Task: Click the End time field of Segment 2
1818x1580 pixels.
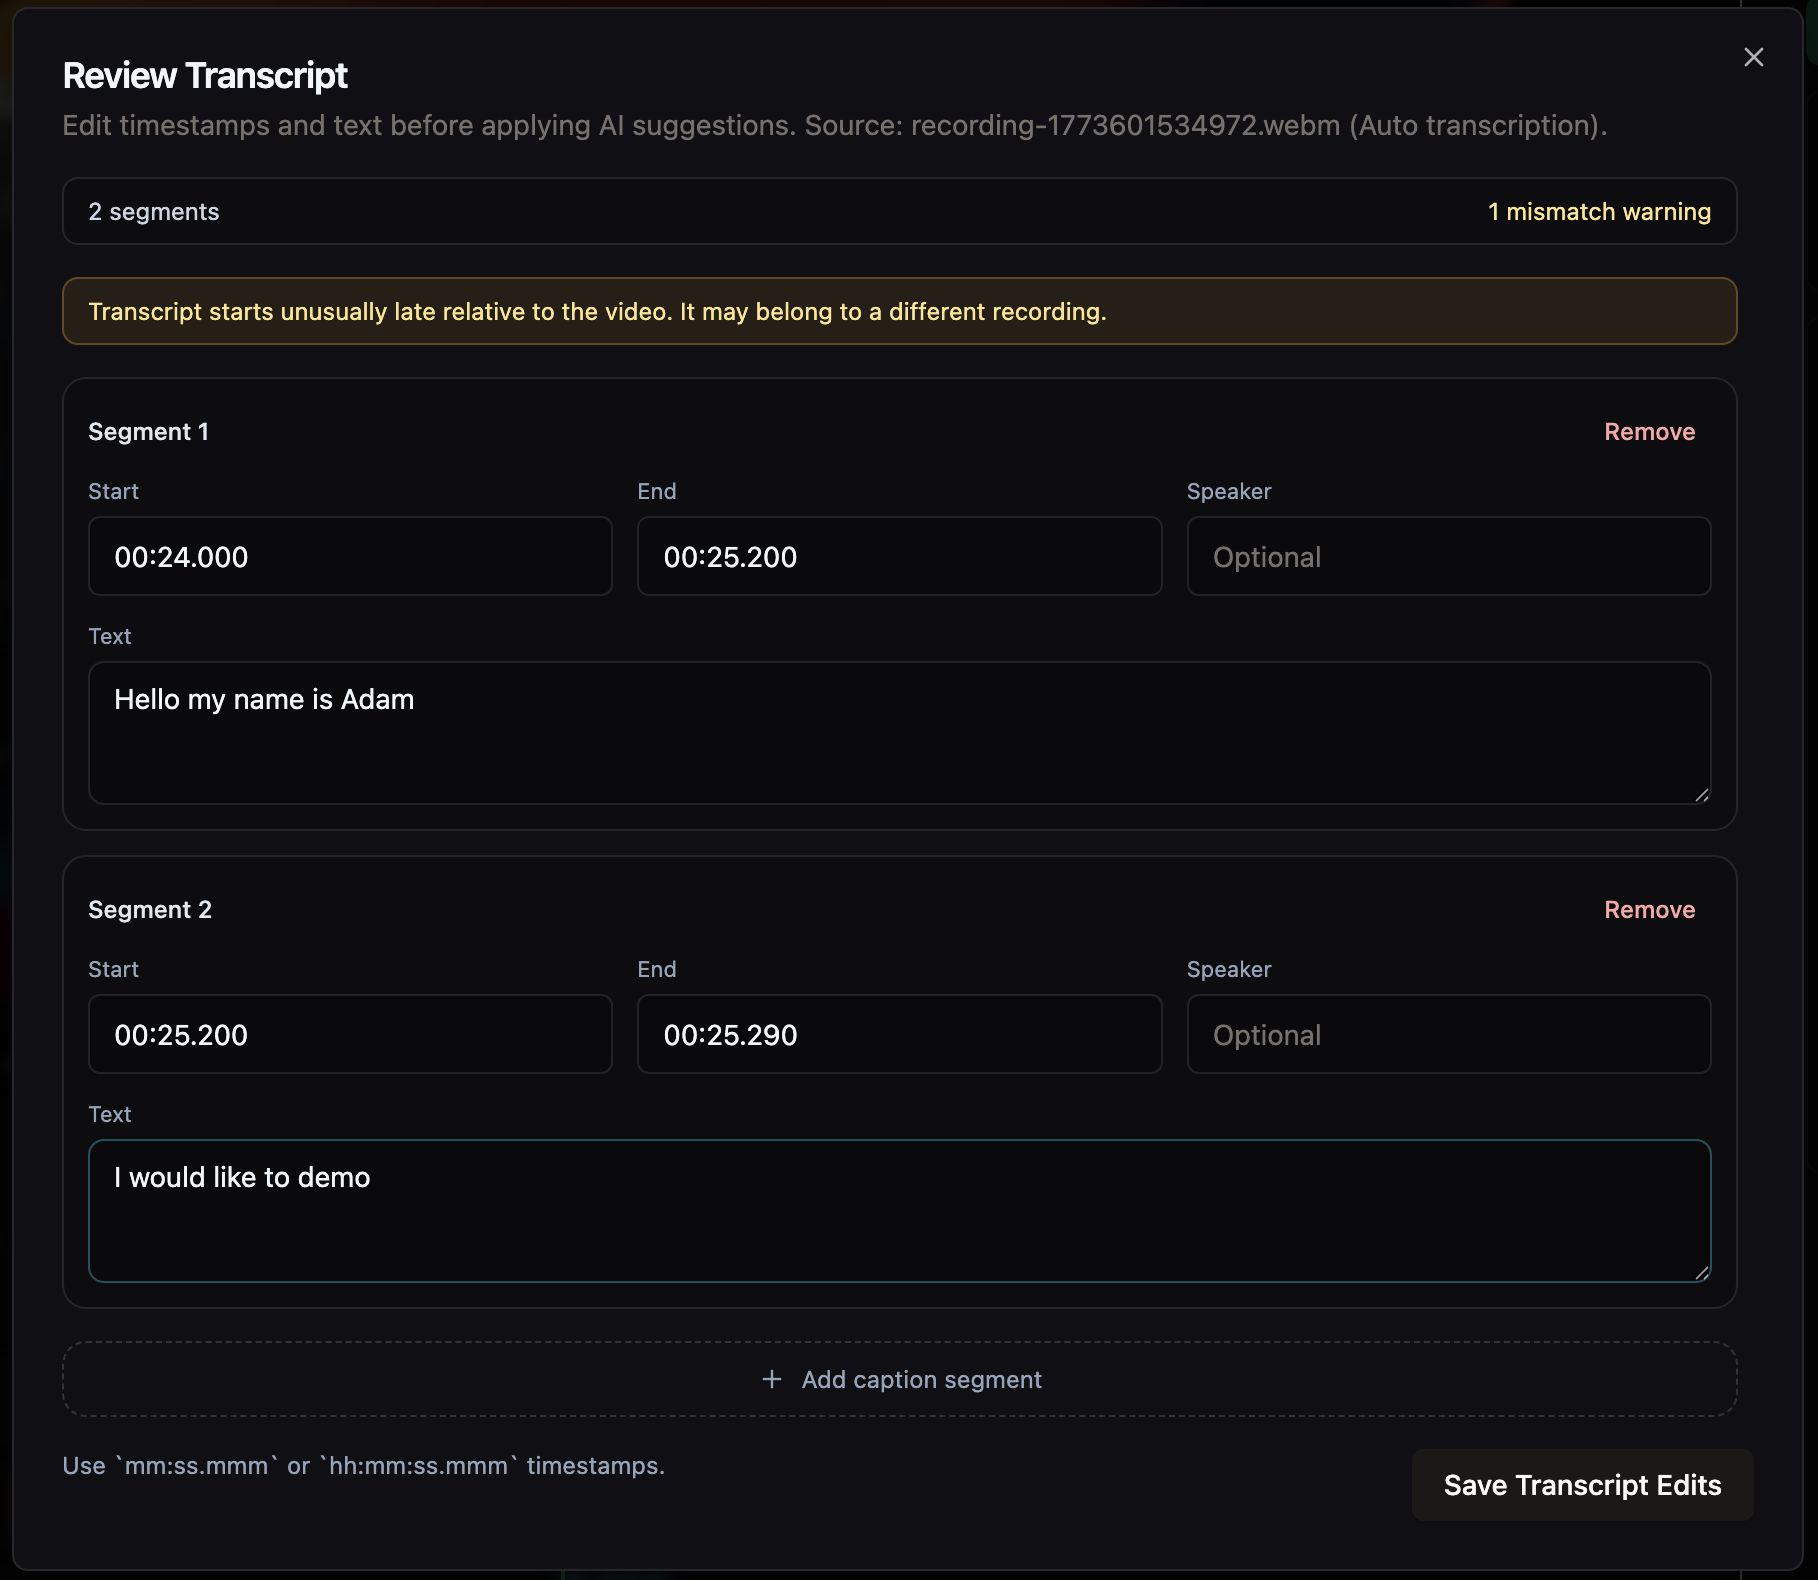Action: point(898,1035)
